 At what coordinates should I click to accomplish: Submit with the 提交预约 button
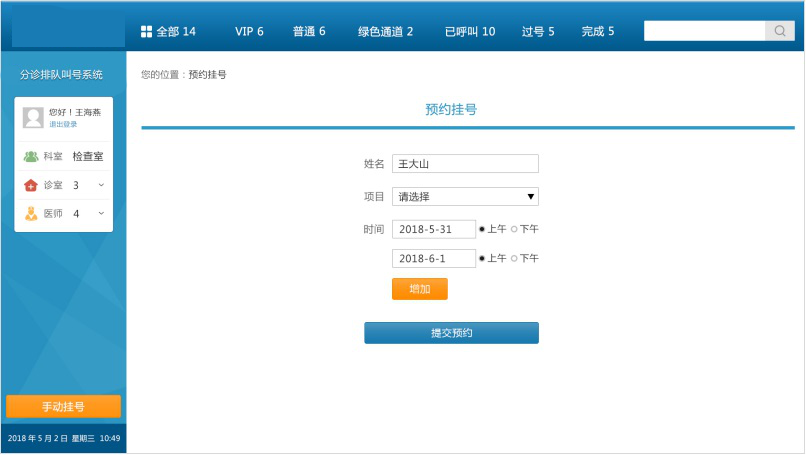coord(451,333)
